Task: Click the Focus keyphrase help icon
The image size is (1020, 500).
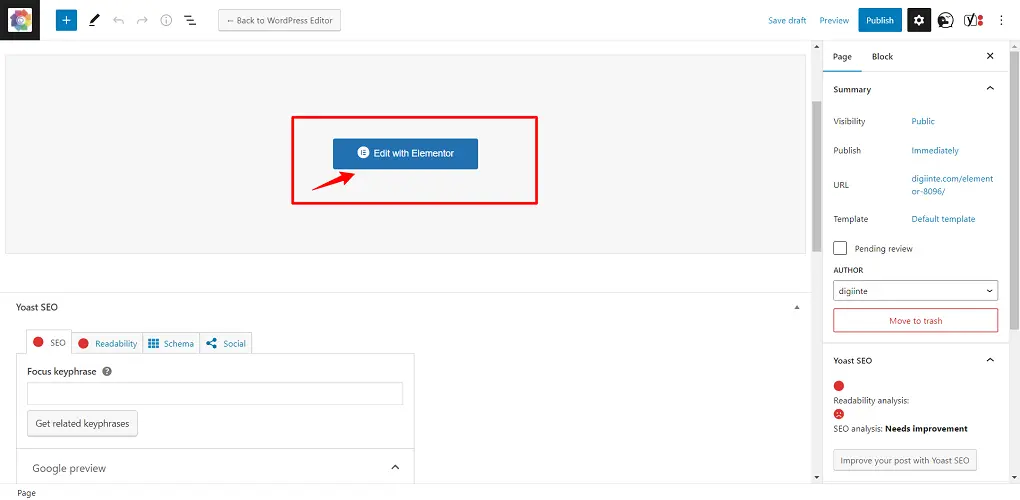Action: click(107, 372)
